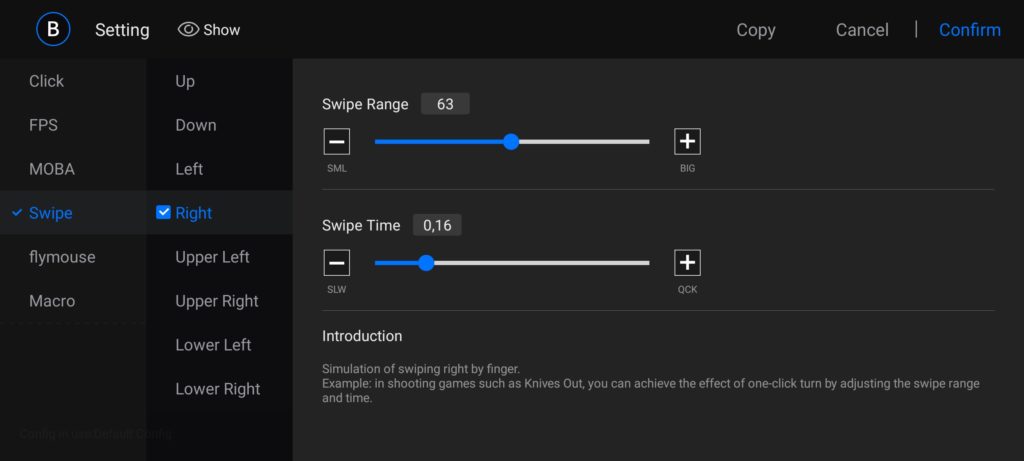The width and height of the screenshot is (1024, 461).
Task: Pick the Lower Right swipe direction
Action: (x=217, y=389)
